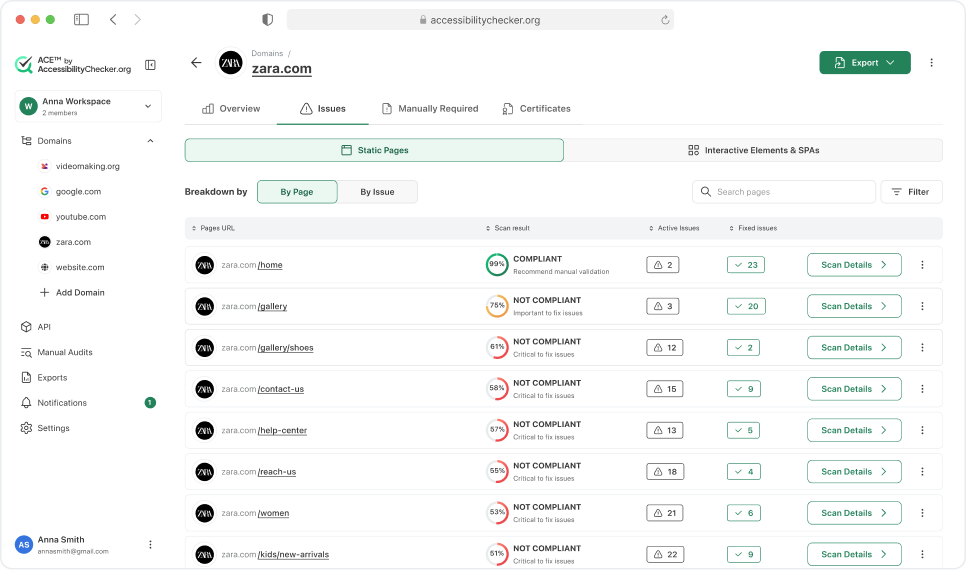Switch to Interactive Elements & SPAs view
This screenshot has height=570, width=966.
tap(753, 150)
